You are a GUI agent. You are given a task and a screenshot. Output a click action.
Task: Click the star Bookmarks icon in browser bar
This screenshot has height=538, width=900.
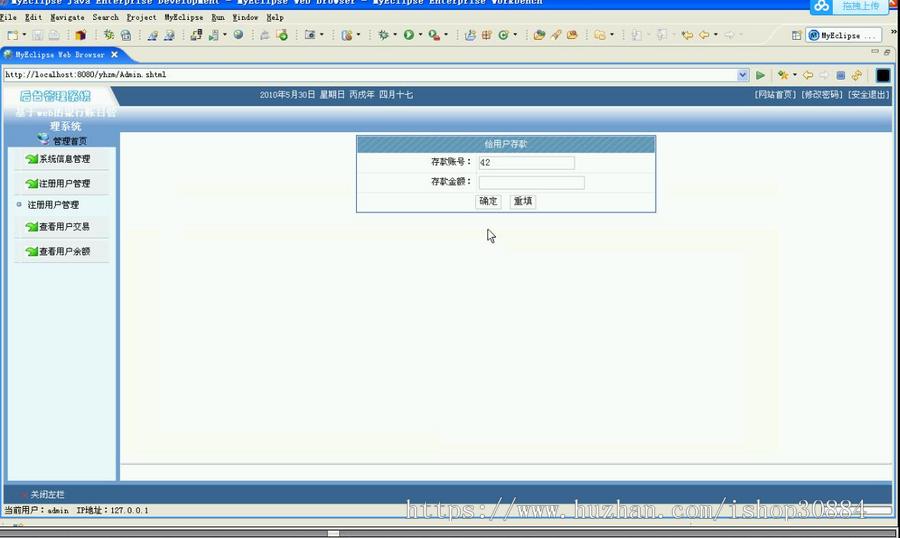pos(783,75)
